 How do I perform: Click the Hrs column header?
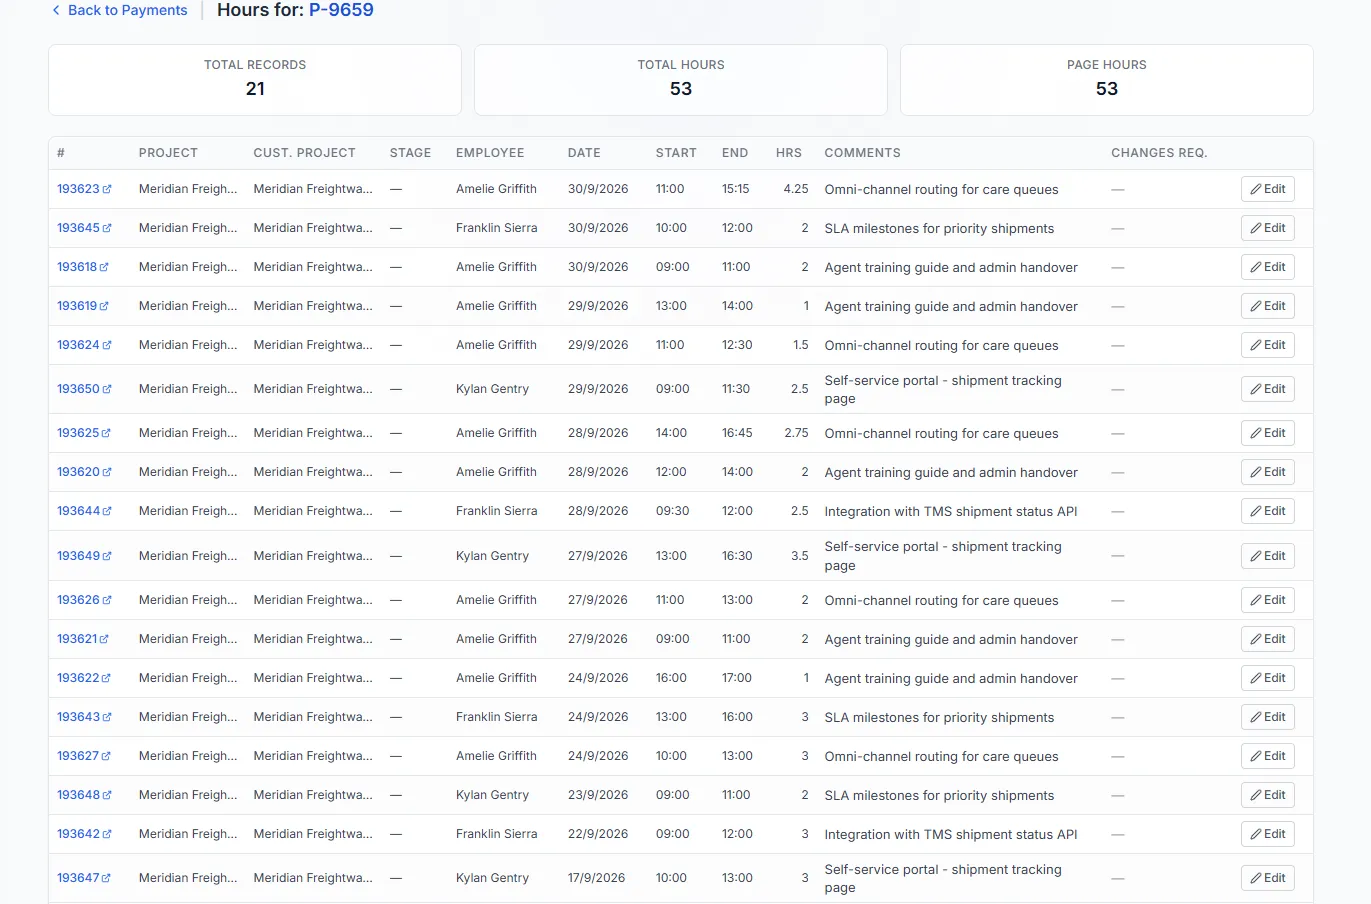click(789, 153)
